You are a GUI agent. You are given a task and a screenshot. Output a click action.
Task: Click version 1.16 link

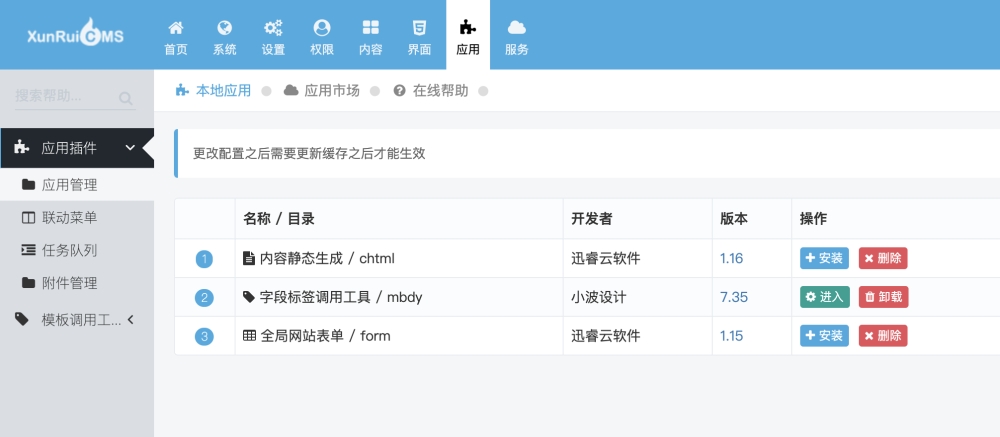pos(732,258)
